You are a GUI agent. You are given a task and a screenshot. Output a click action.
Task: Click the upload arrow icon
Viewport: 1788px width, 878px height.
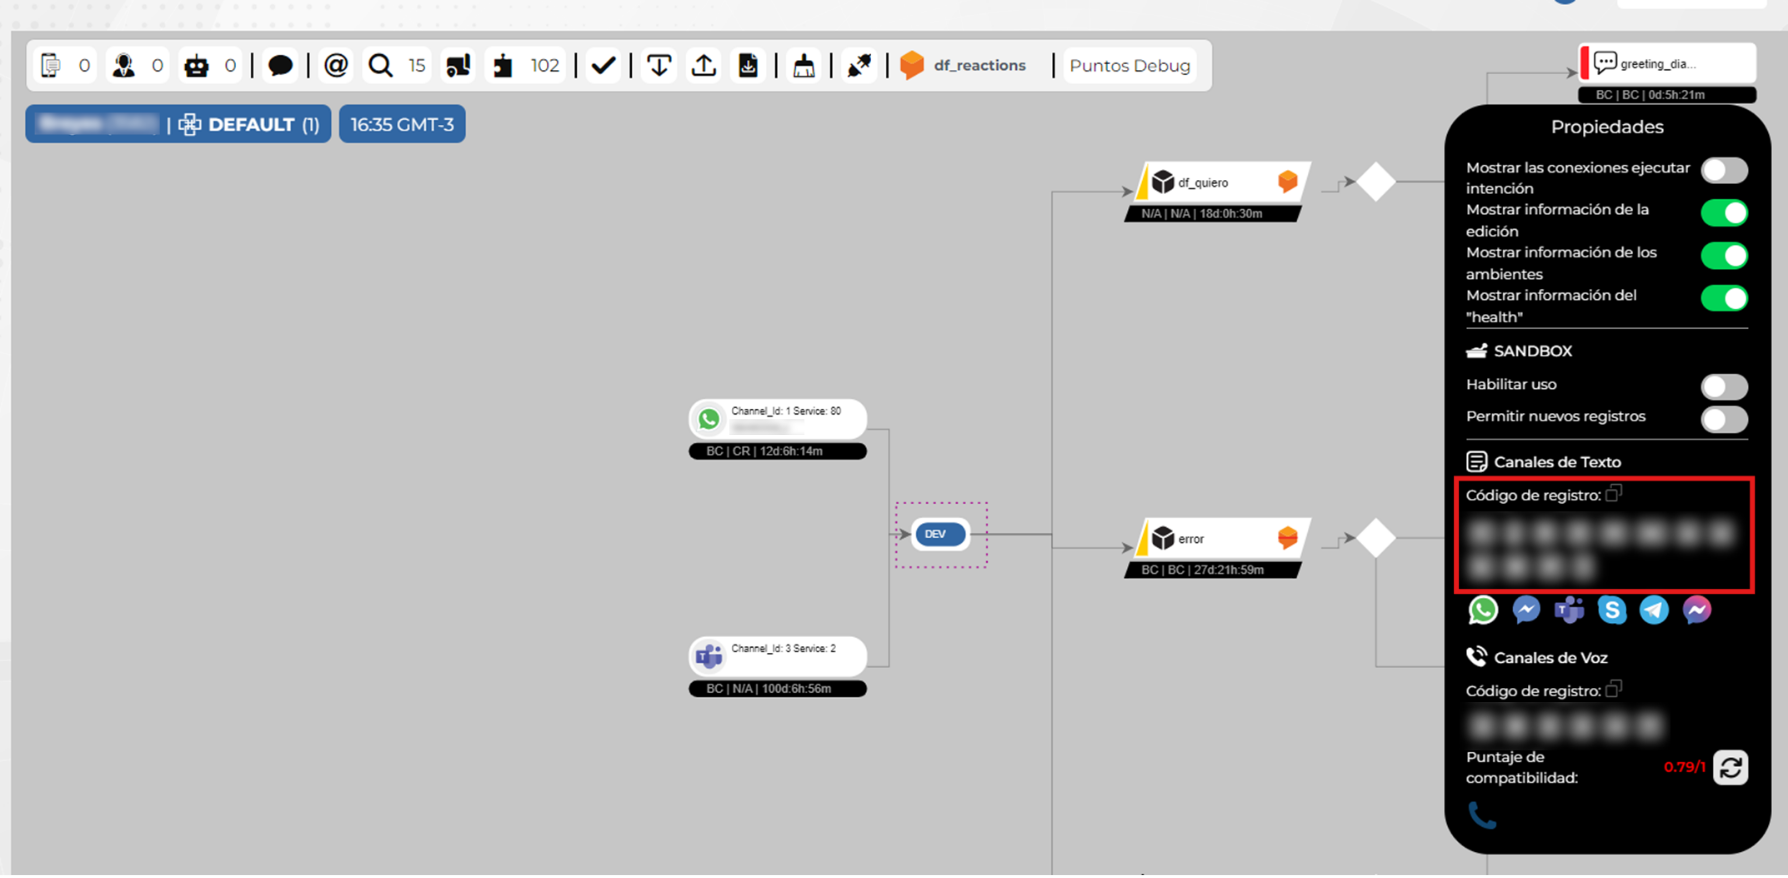pyautogui.click(x=704, y=66)
